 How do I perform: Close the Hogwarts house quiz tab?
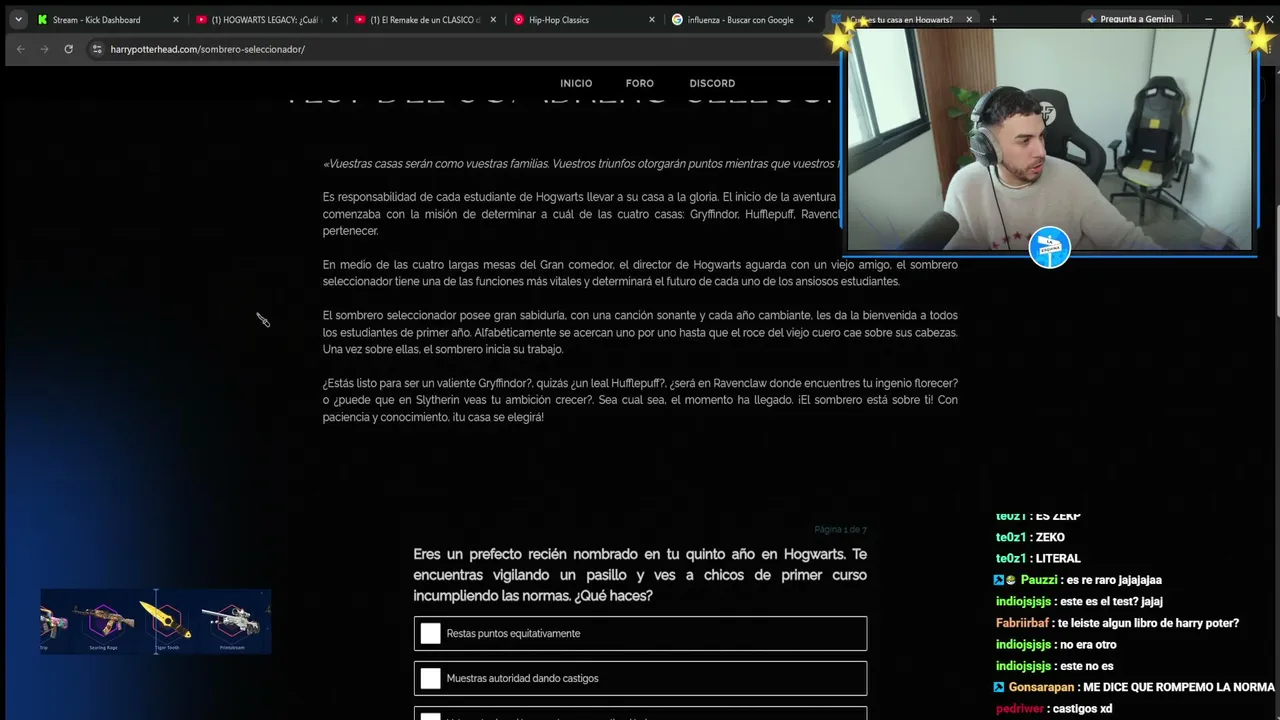click(969, 19)
